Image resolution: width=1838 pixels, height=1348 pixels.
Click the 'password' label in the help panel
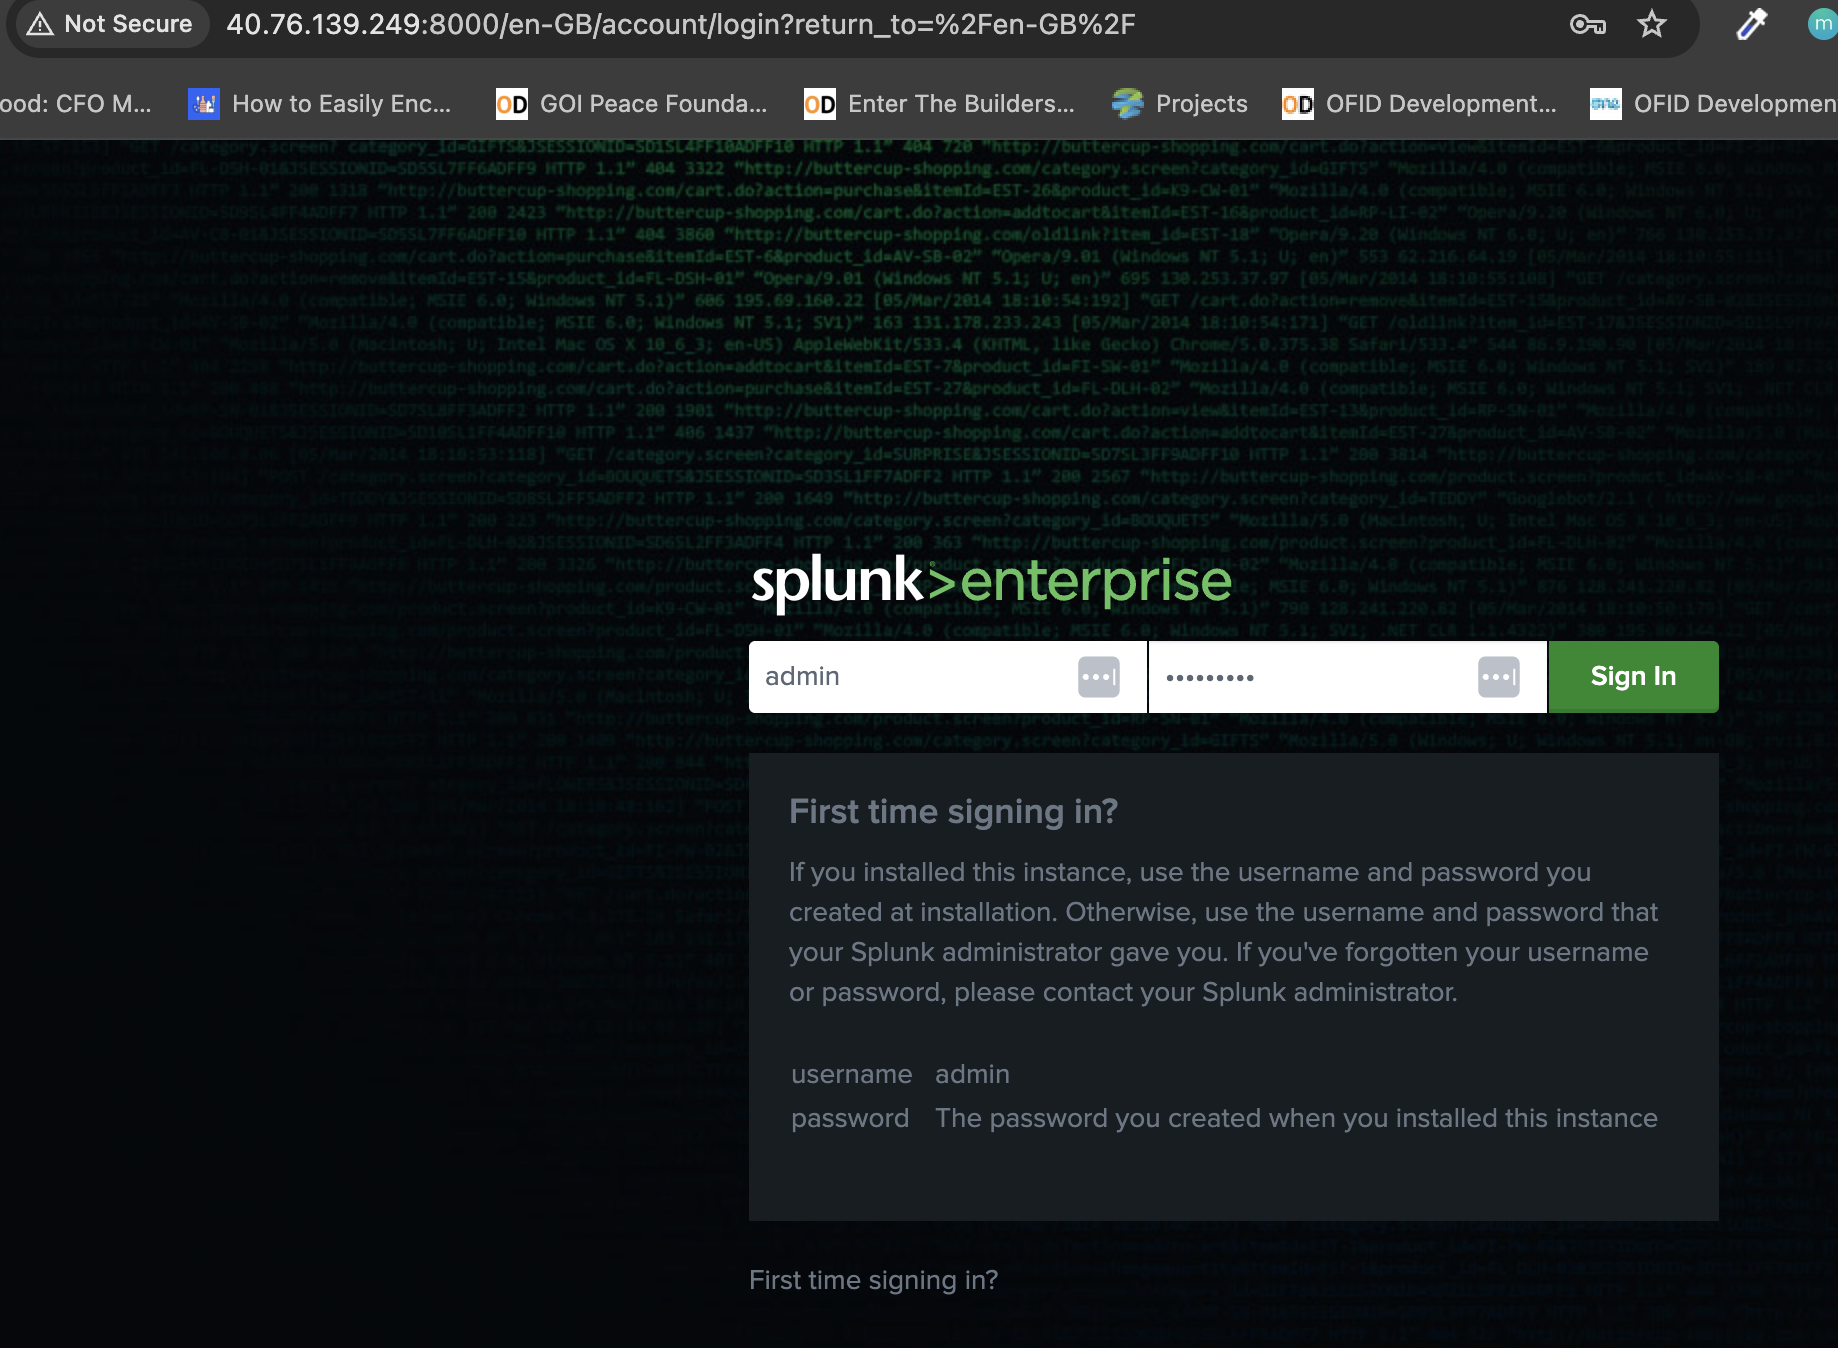point(850,1118)
